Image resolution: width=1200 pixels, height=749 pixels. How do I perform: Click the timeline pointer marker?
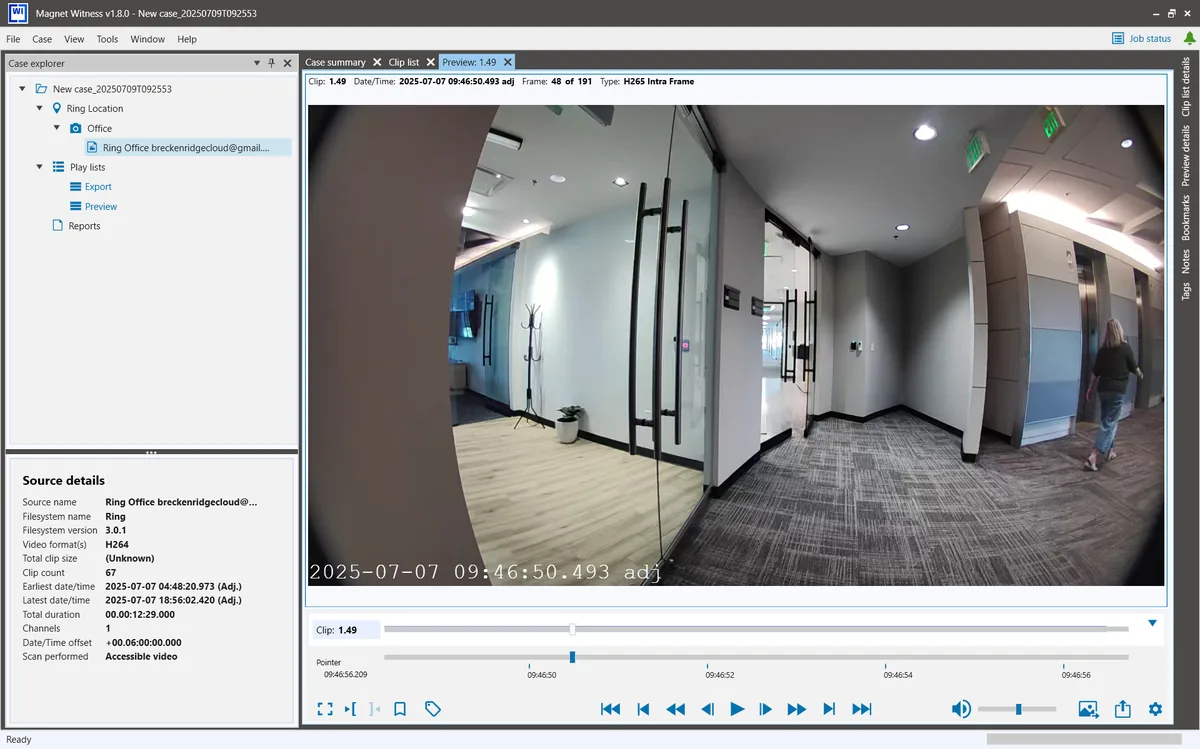click(x=572, y=657)
